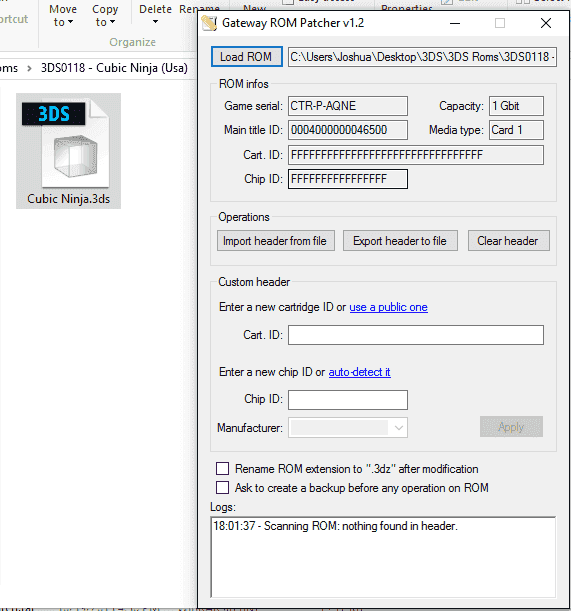
Task: Open the Delete dropdown arrow in ribbon
Action: click(155, 22)
